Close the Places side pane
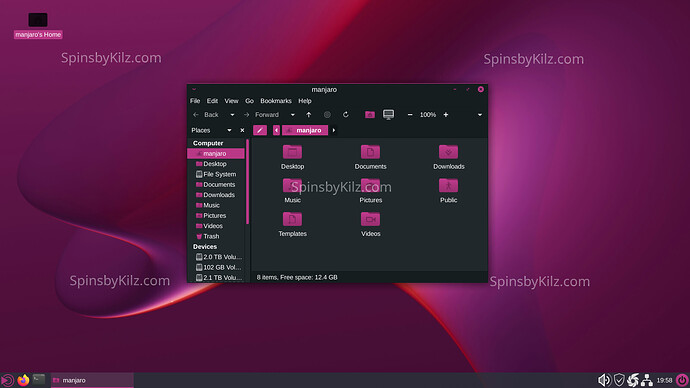This screenshot has width=690, height=388. click(x=242, y=130)
